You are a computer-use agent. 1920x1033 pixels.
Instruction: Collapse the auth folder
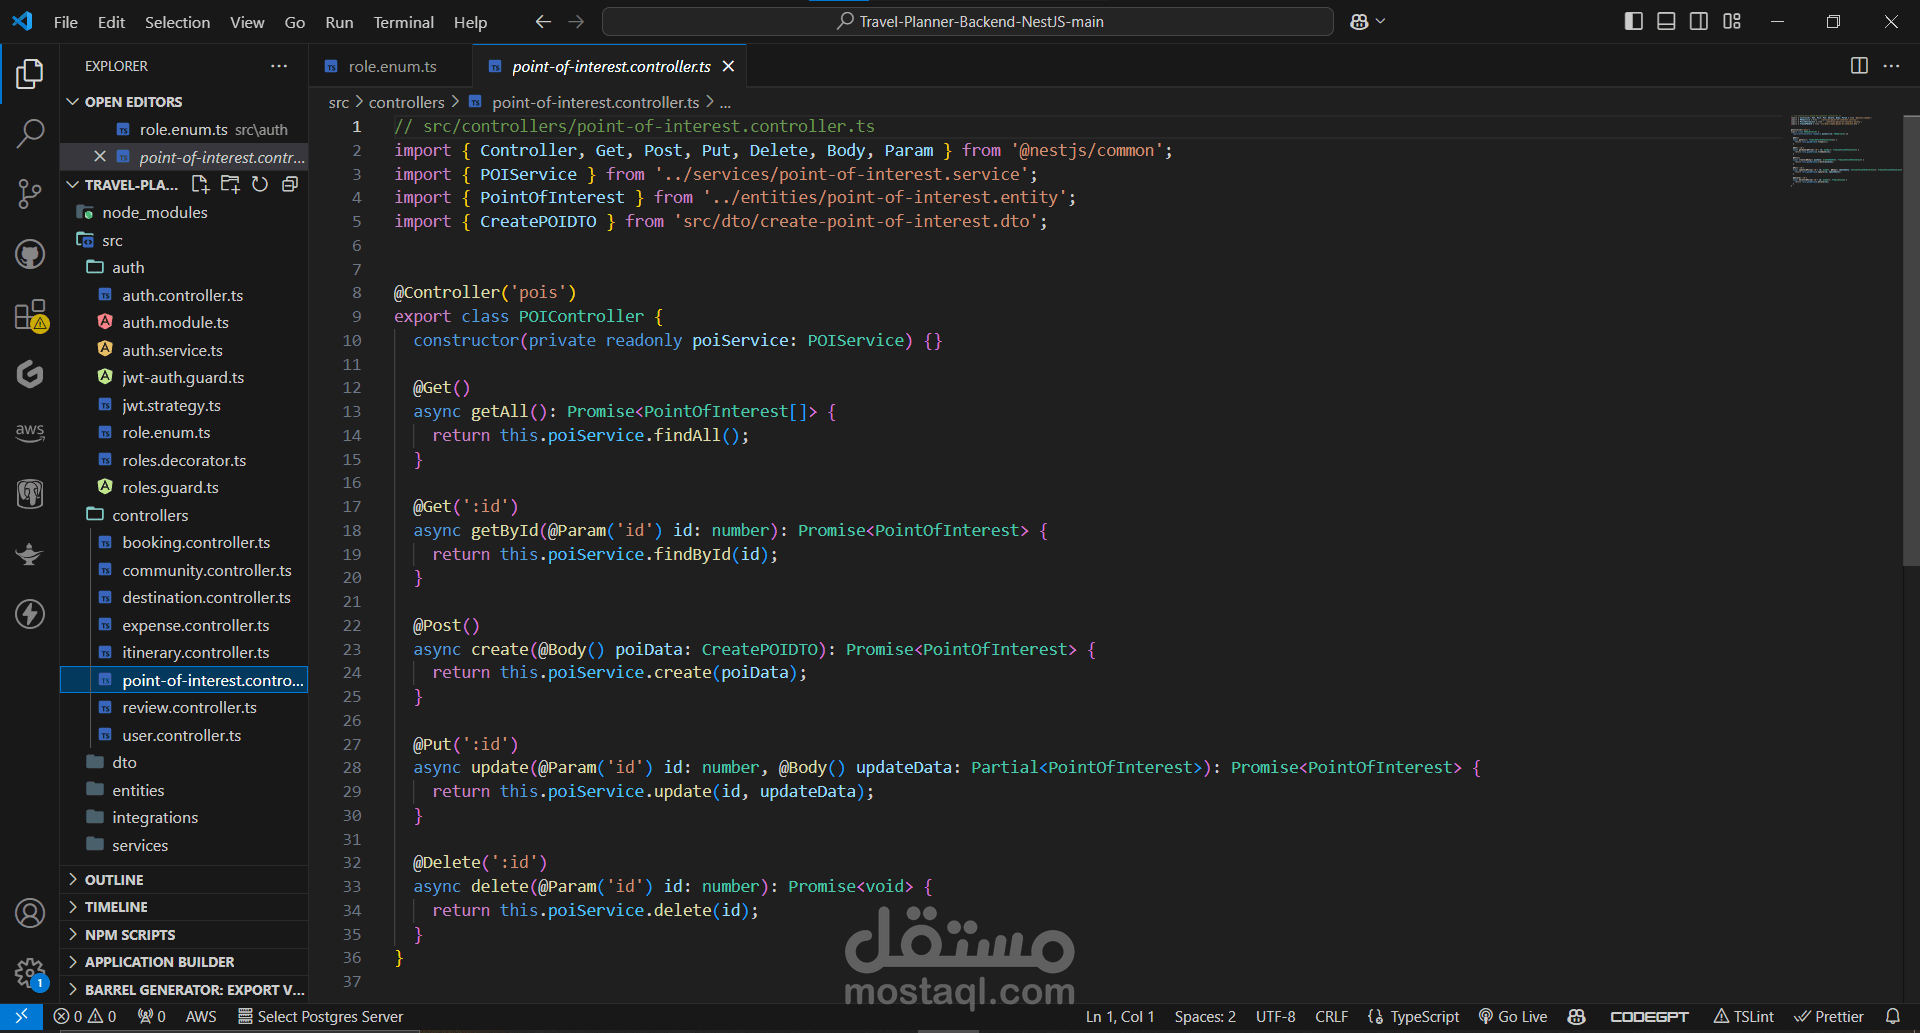[184, 267]
